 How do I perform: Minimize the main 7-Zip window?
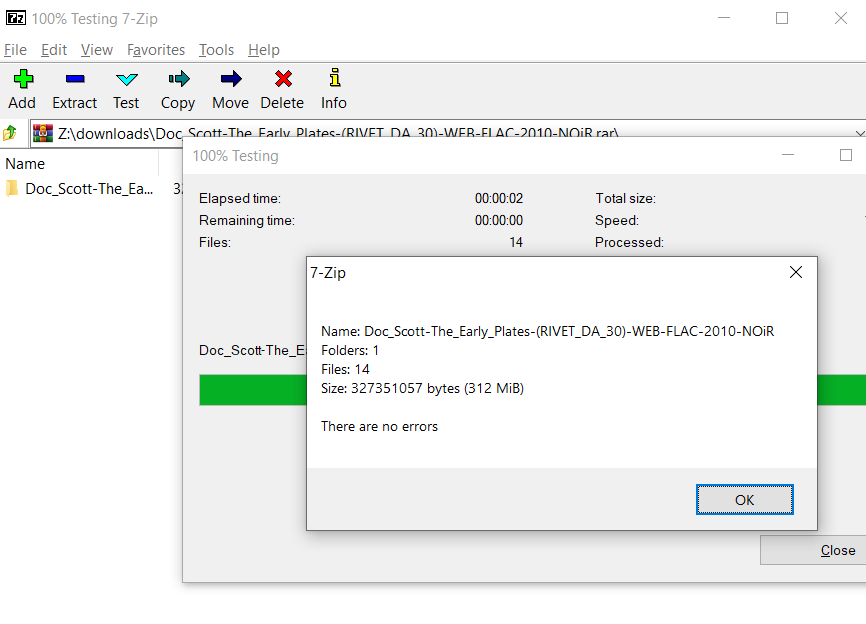tap(724, 18)
